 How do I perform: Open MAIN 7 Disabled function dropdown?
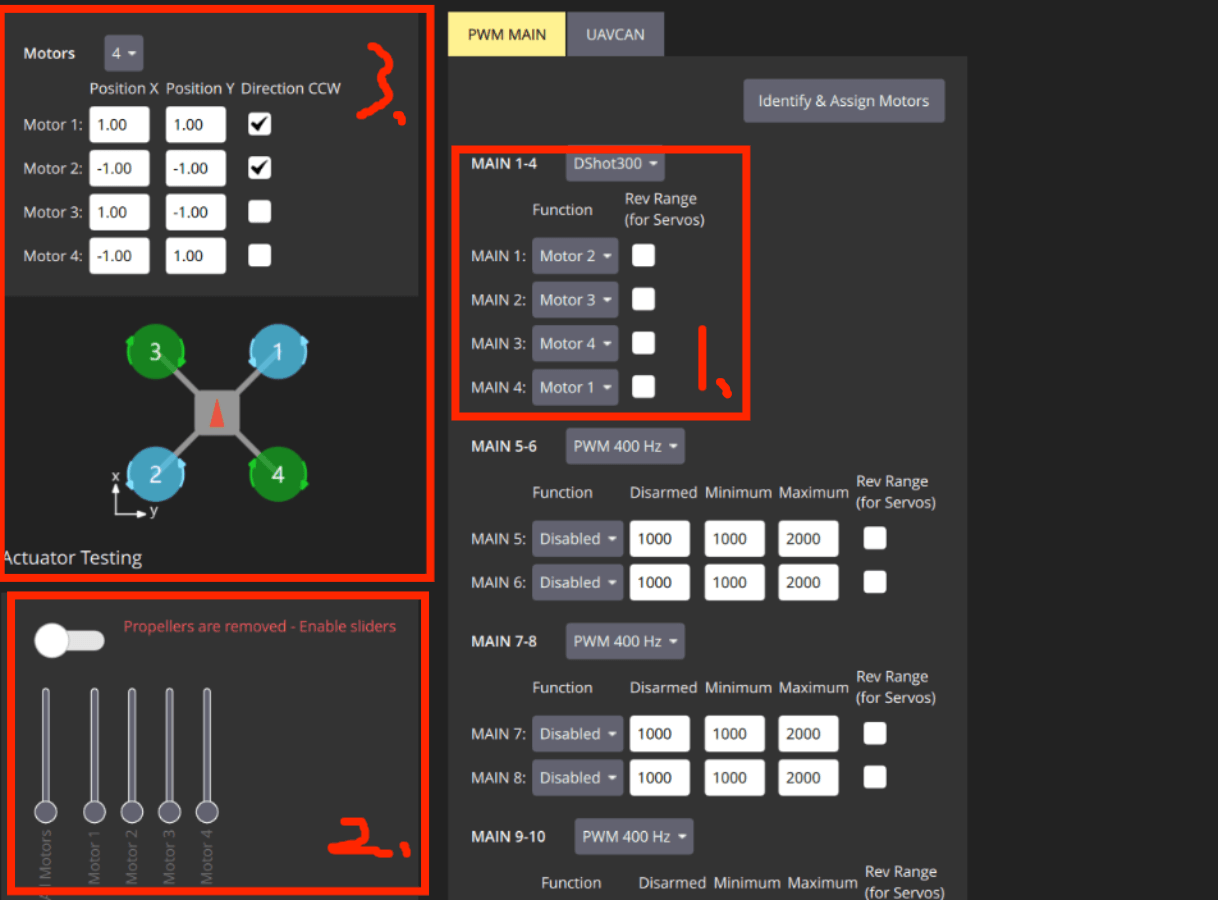click(577, 734)
